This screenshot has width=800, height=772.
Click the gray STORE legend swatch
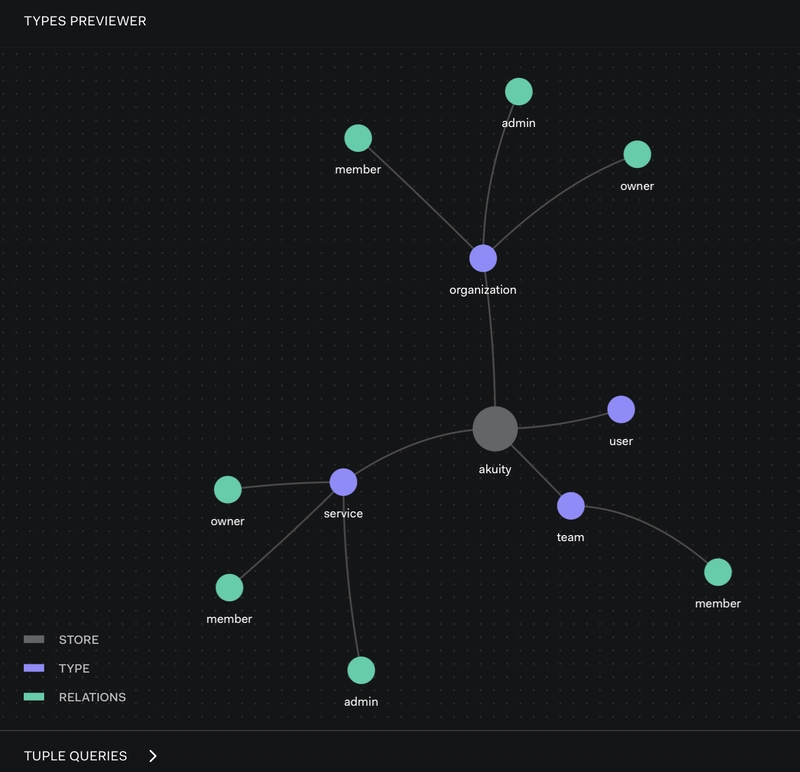(x=34, y=639)
